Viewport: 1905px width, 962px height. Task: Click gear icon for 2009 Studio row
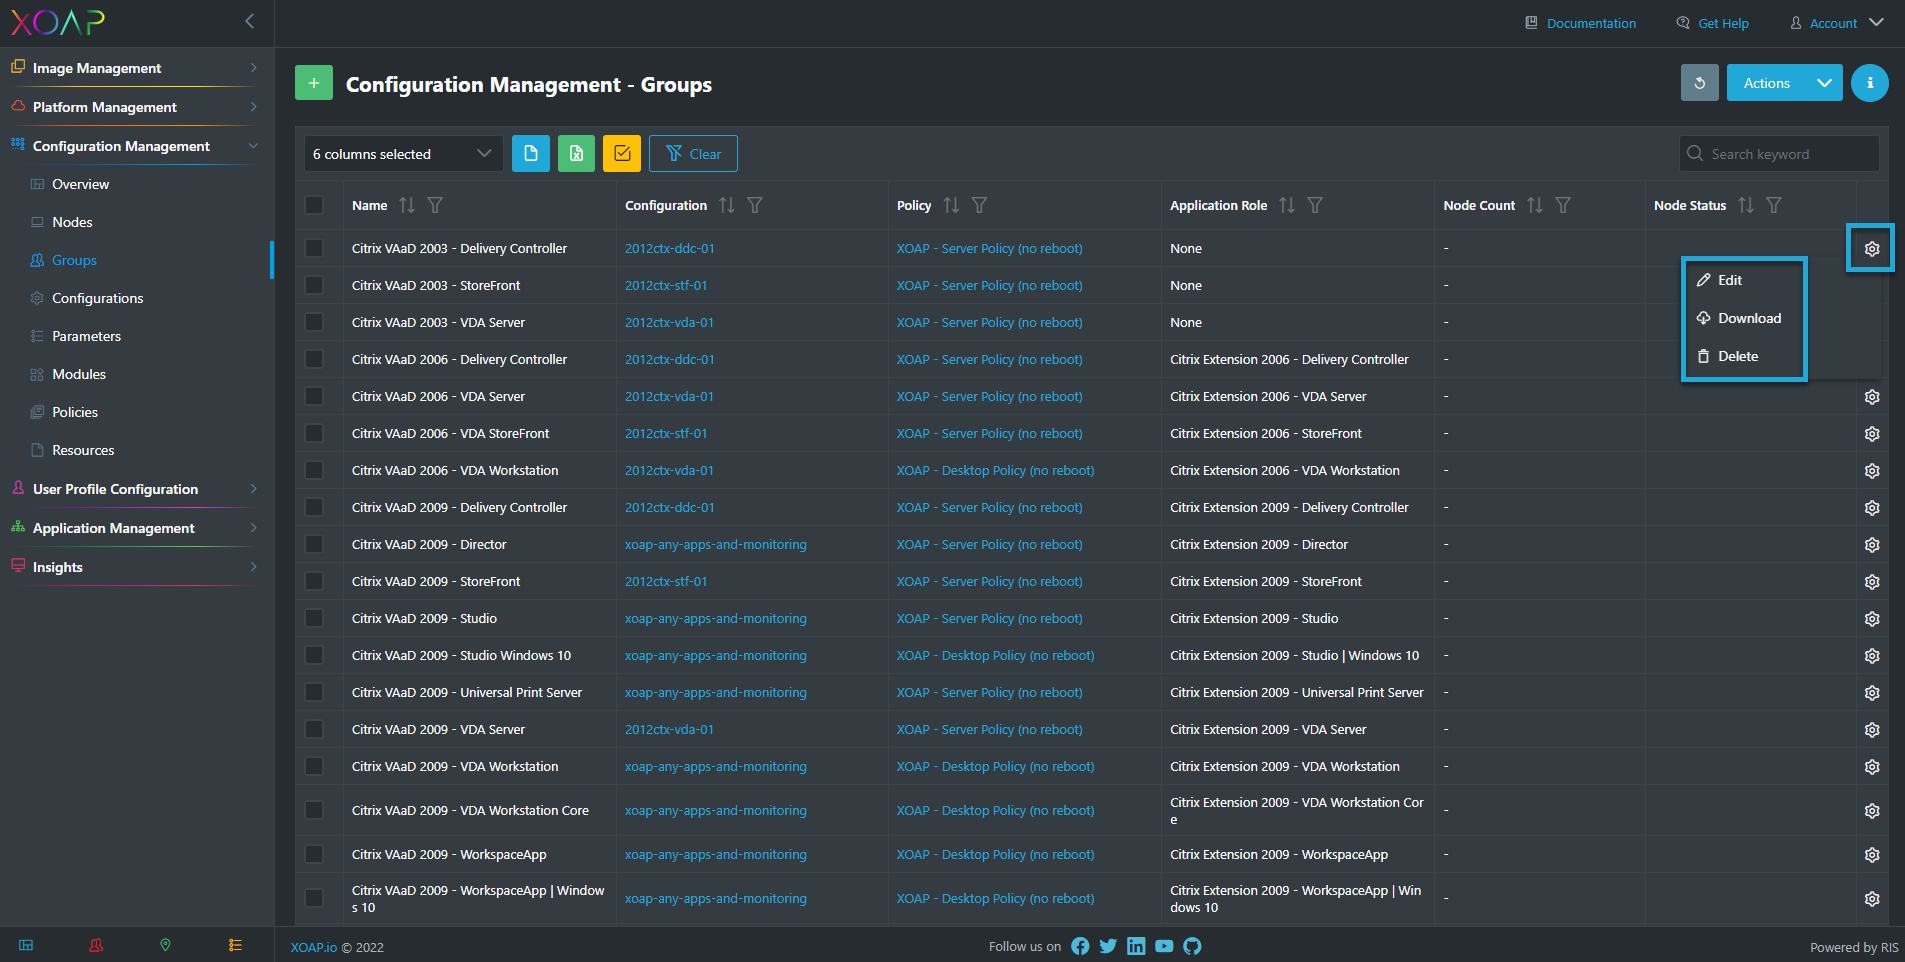(x=1872, y=619)
